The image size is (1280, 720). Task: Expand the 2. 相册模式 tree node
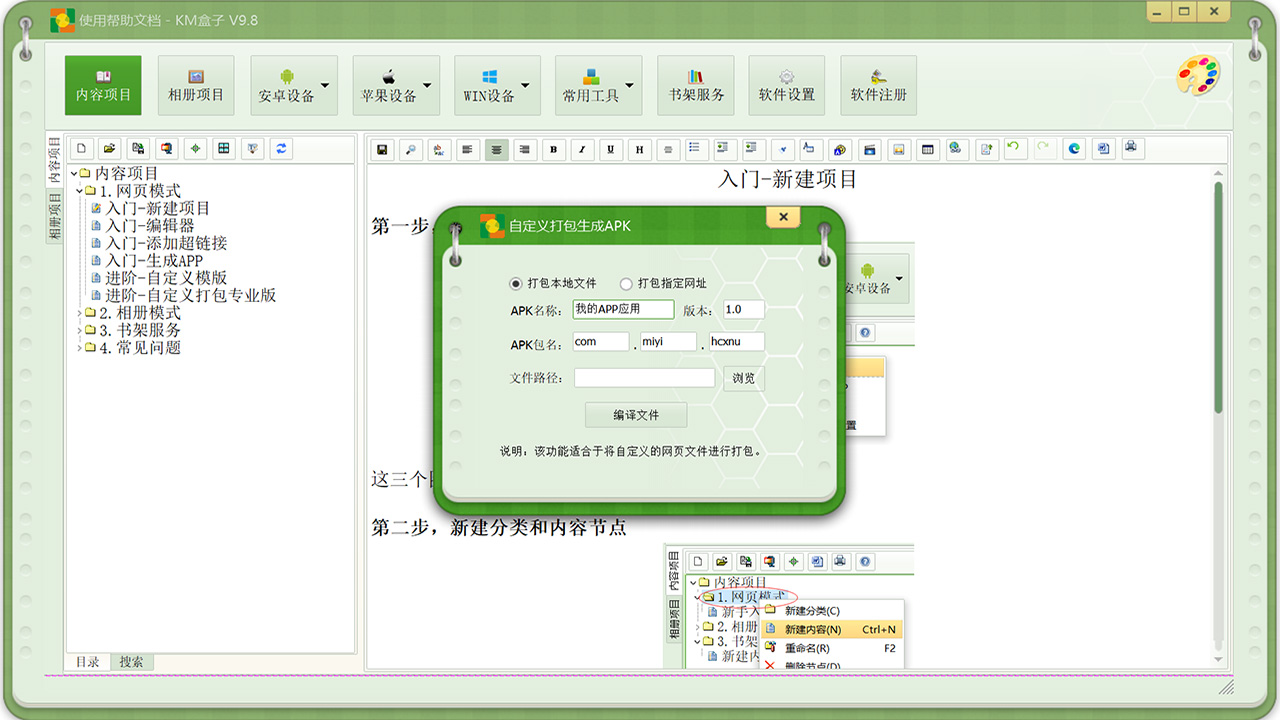tap(79, 313)
